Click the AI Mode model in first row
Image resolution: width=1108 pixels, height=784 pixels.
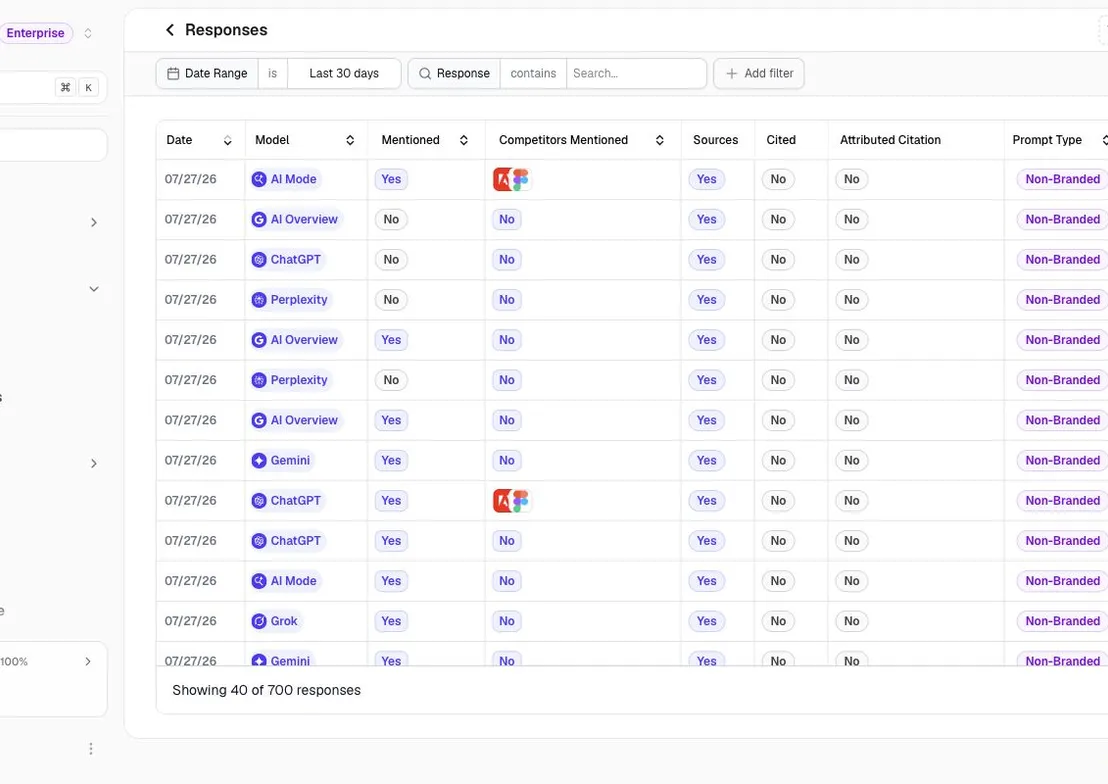pyautogui.click(x=285, y=180)
